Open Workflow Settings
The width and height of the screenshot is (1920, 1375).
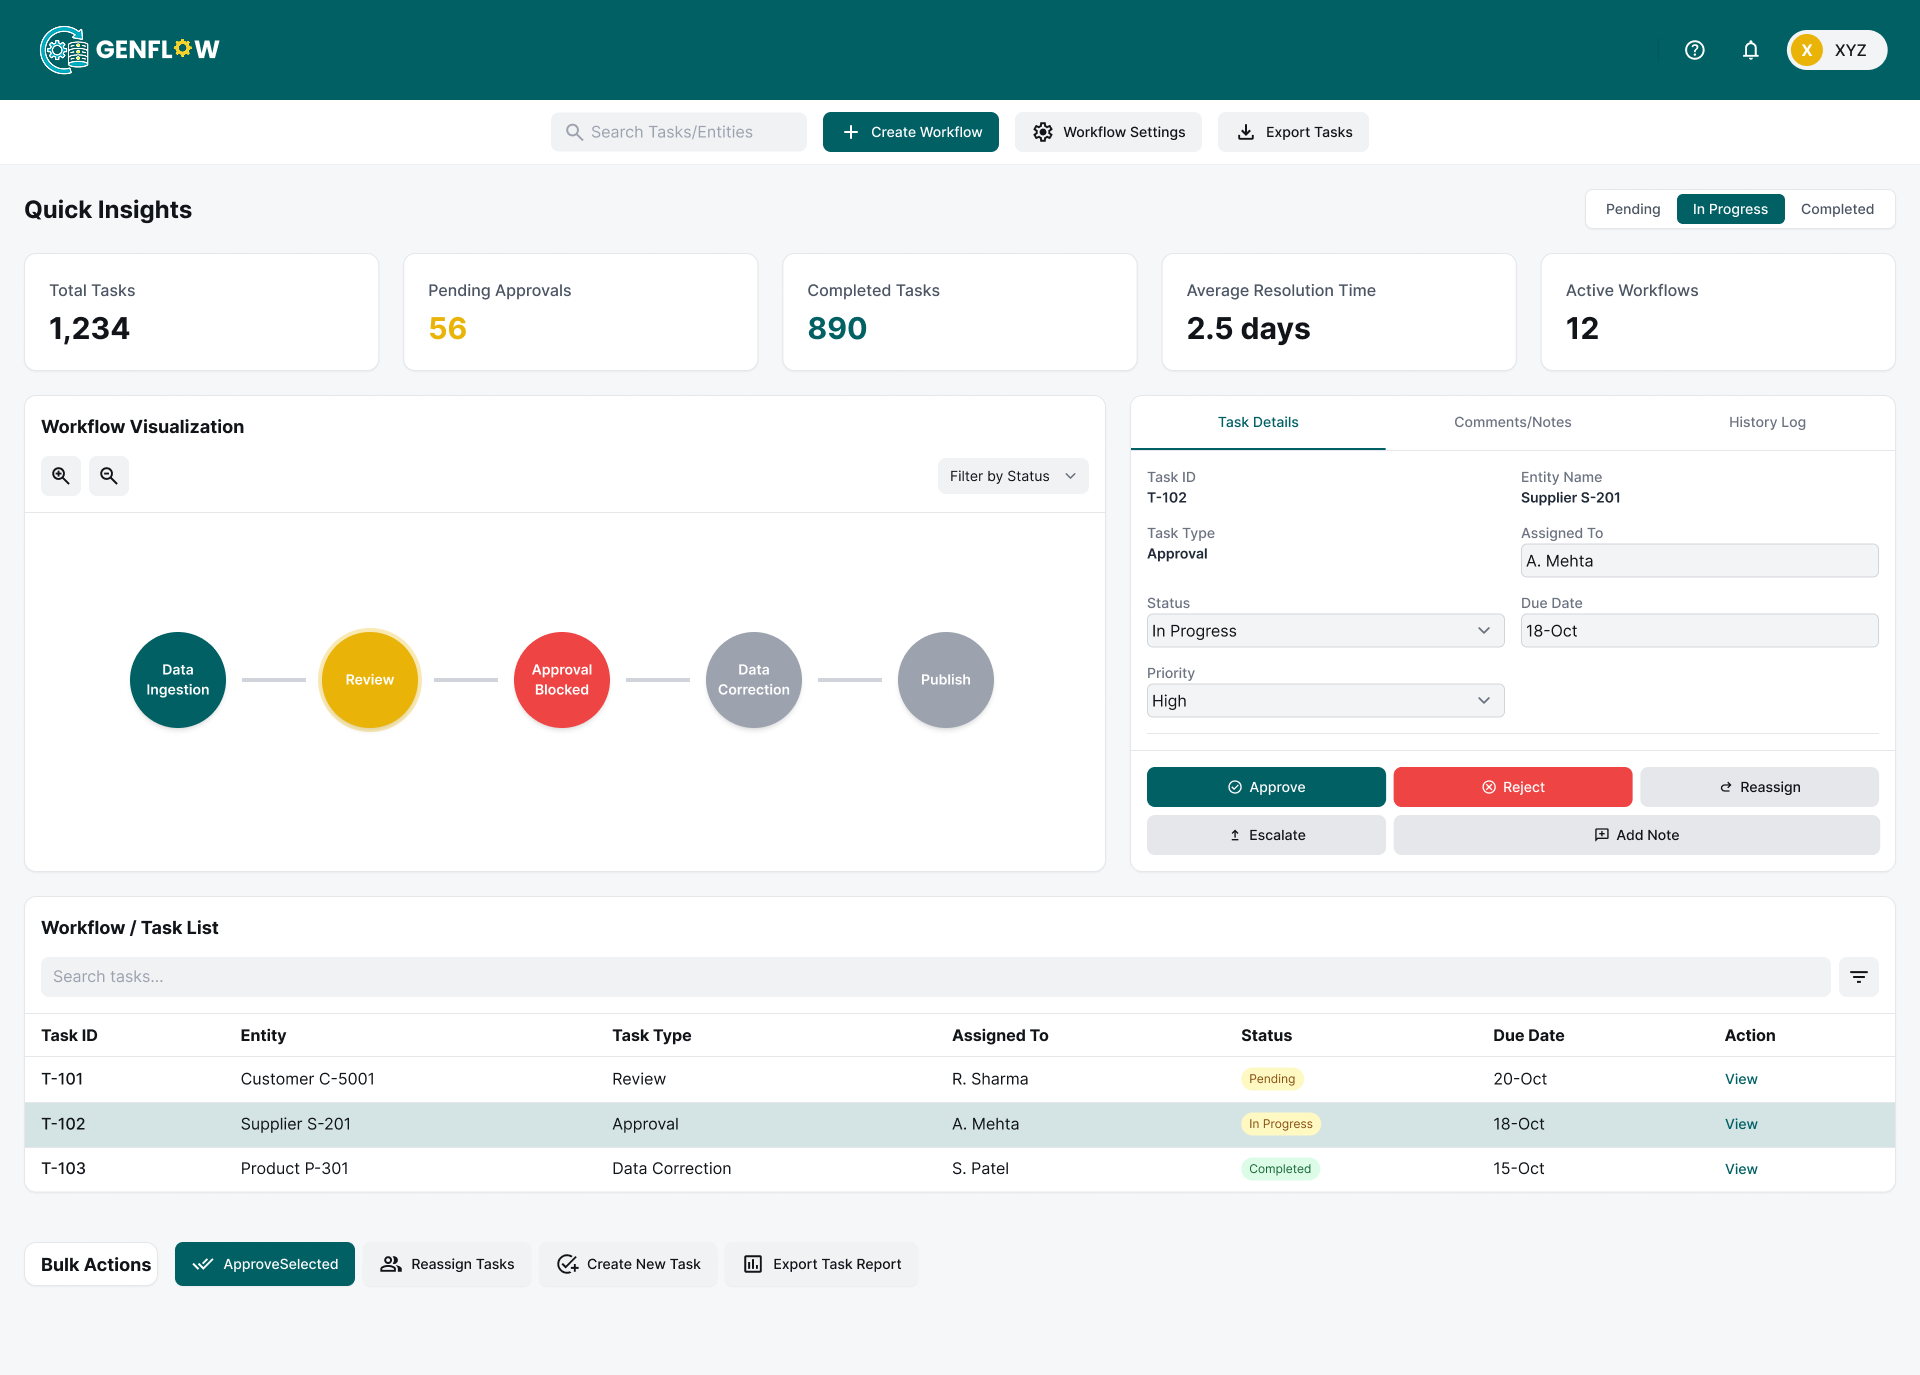[1108, 132]
